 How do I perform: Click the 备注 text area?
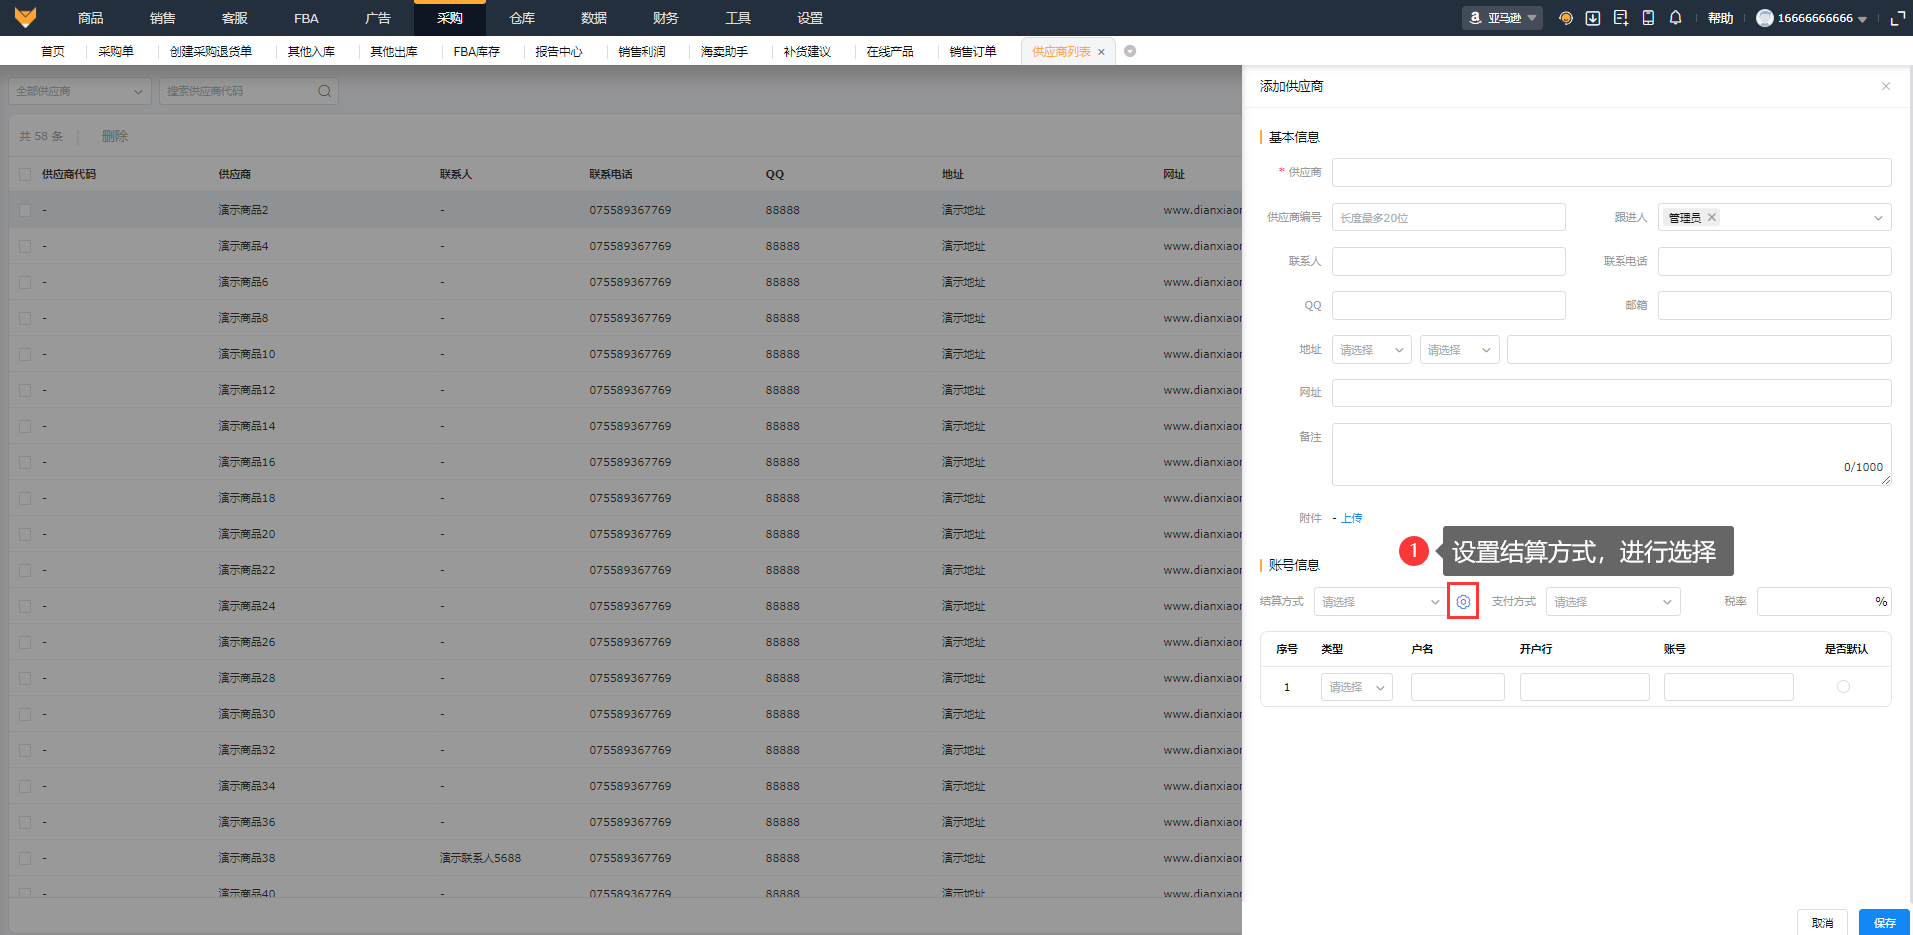(x=1611, y=454)
